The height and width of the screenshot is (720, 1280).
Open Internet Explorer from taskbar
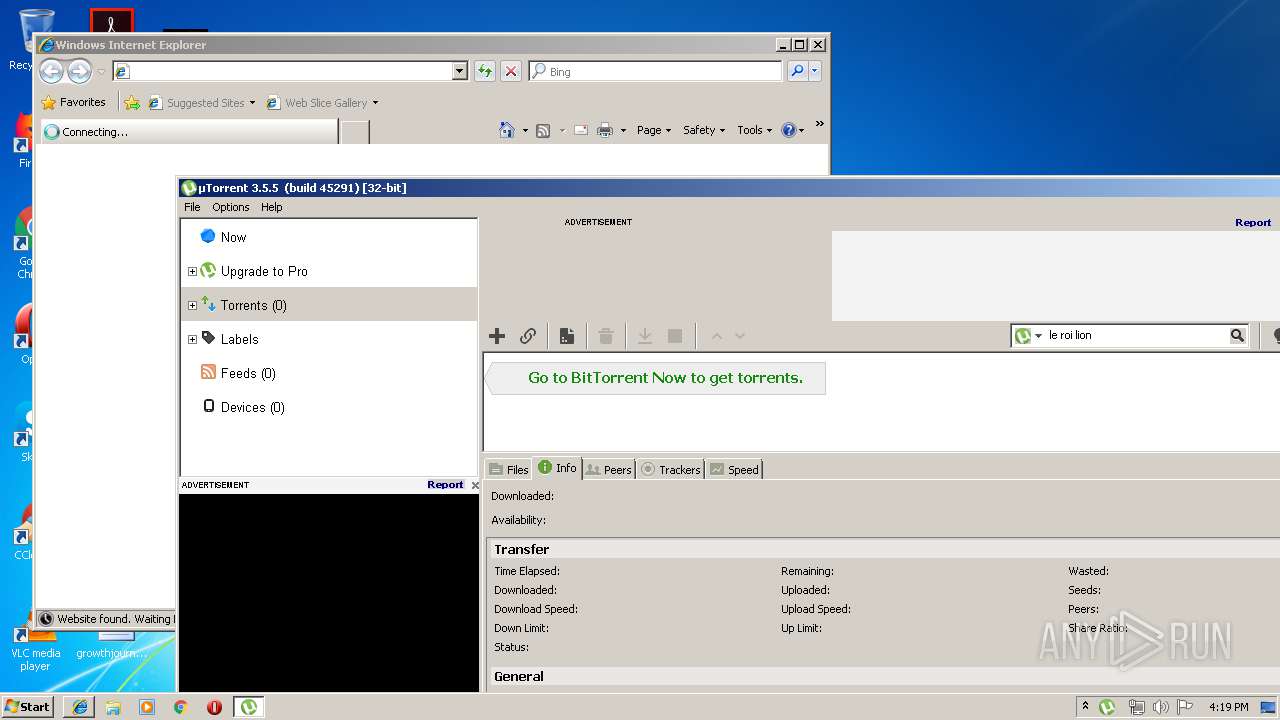[x=80, y=707]
